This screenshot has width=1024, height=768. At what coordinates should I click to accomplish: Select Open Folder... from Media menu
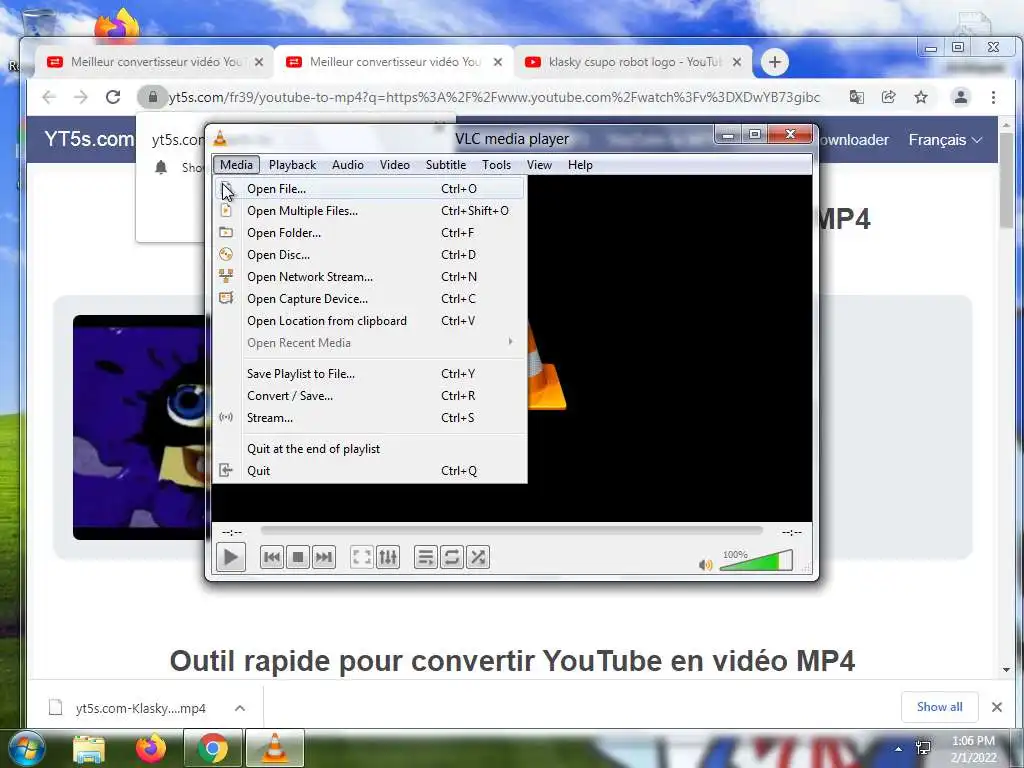pyautogui.click(x=369, y=233)
